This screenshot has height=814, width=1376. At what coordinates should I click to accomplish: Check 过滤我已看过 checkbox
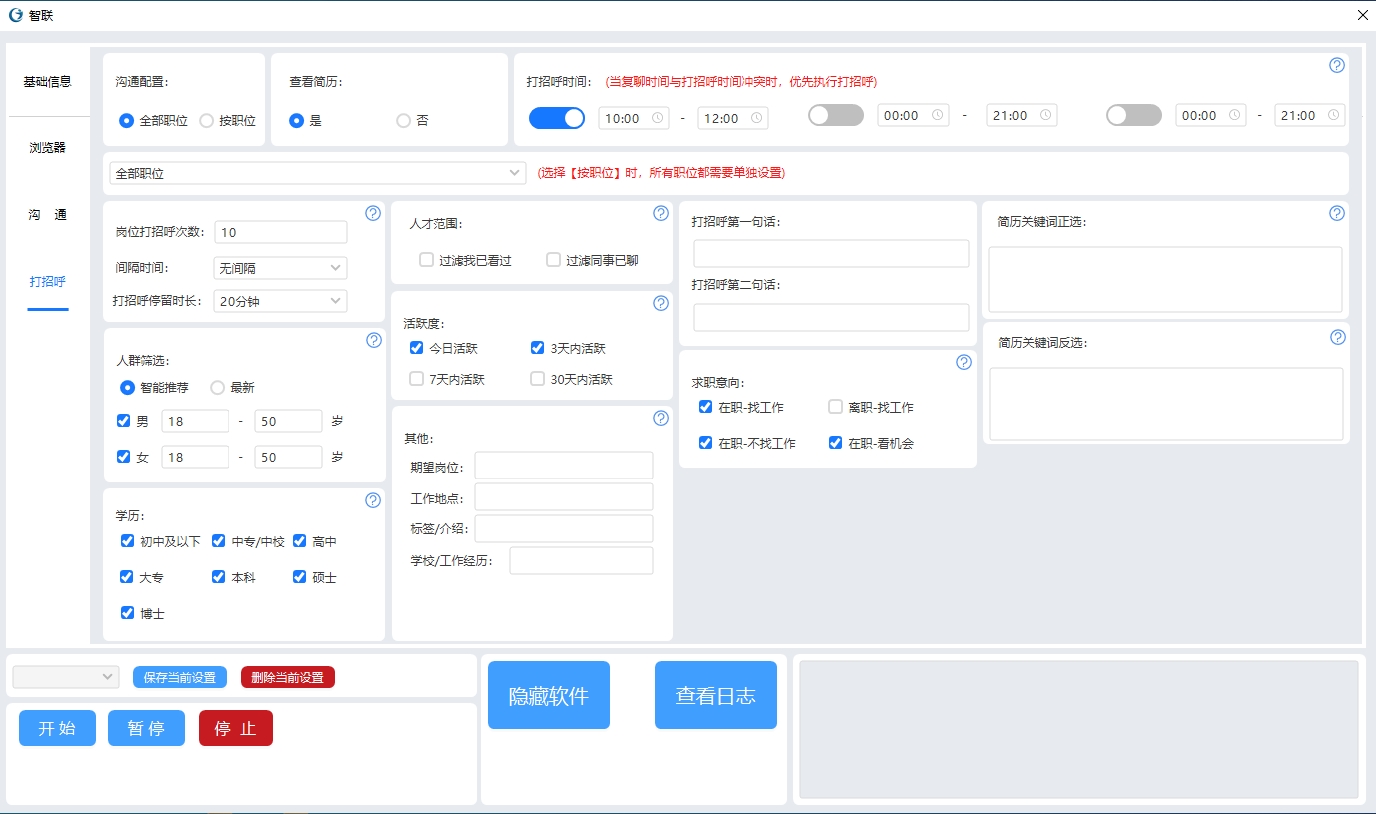[x=427, y=260]
